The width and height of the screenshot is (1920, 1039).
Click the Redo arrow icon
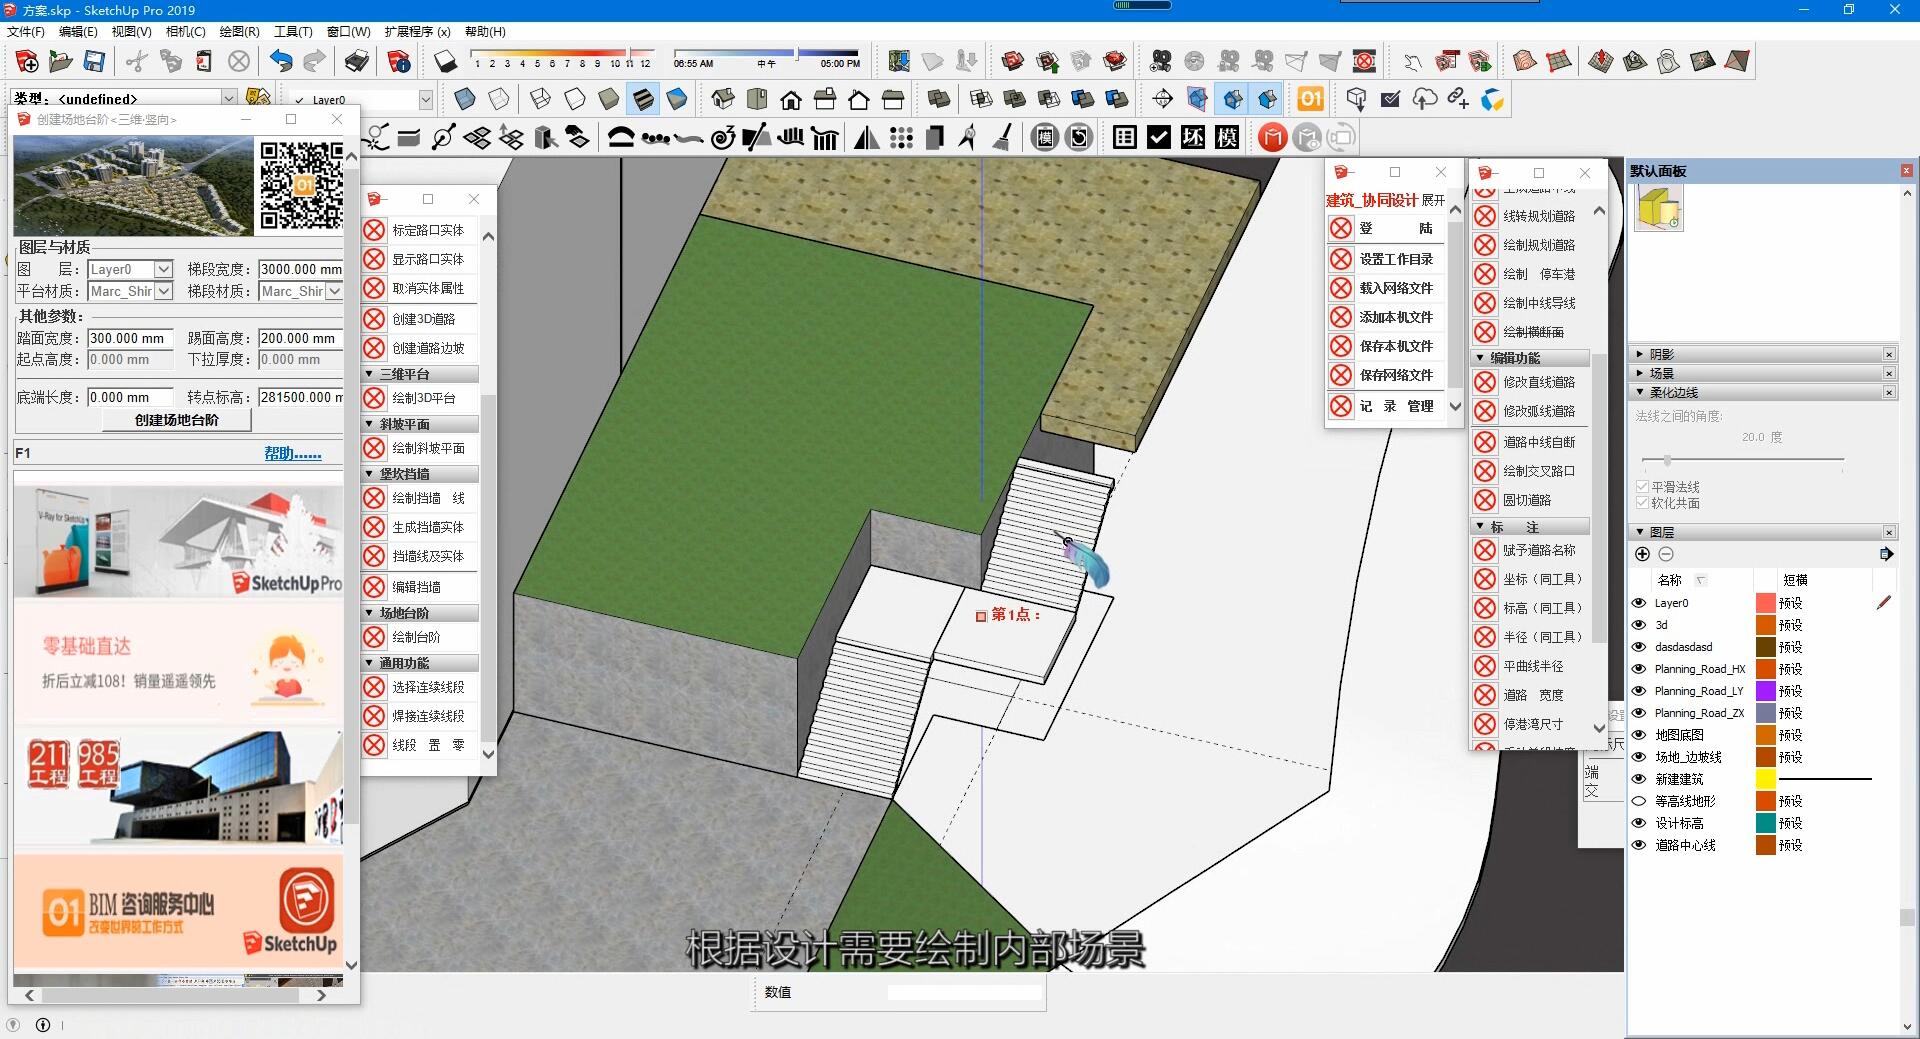[x=314, y=62]
